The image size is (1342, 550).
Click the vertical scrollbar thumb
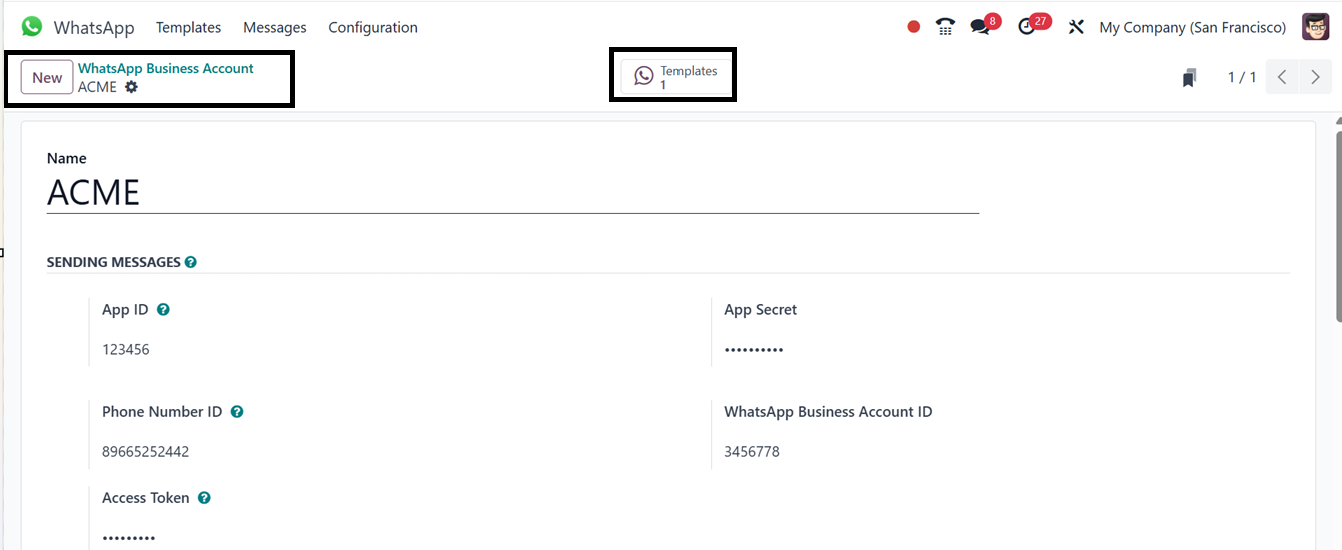coord(1338,225)
